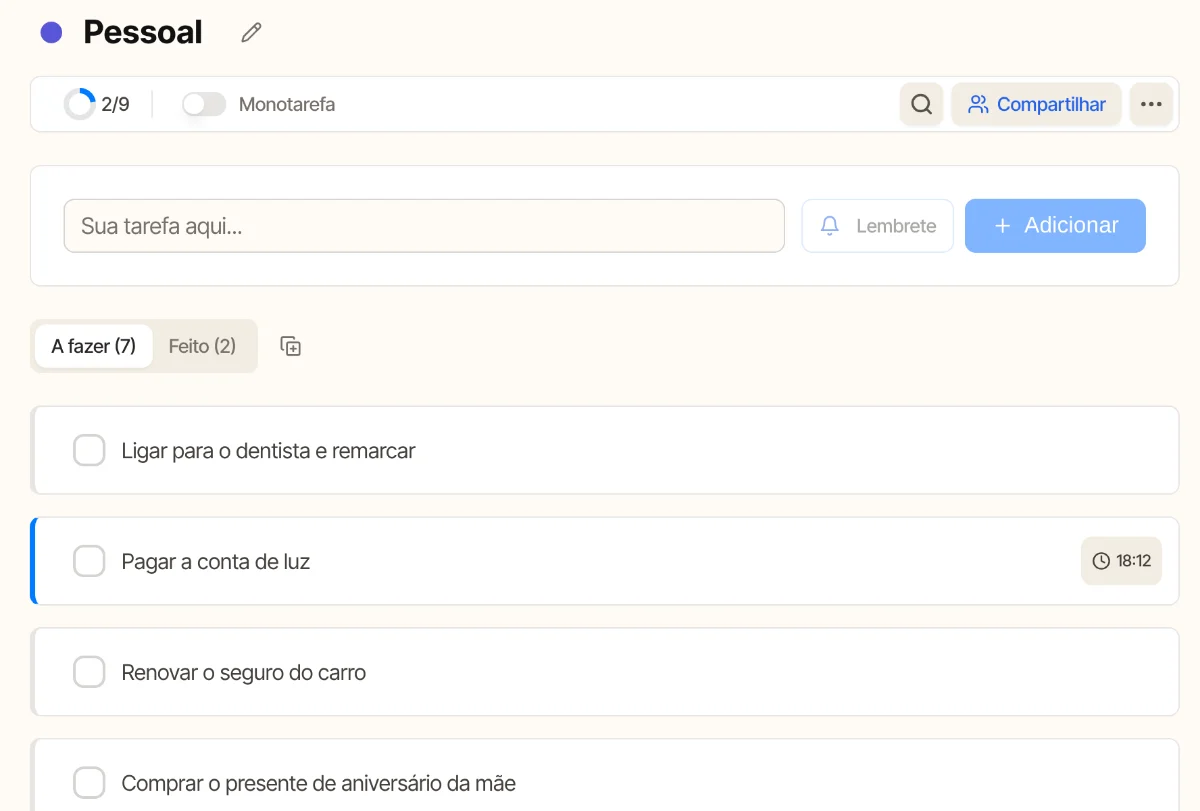Click the purple list color dot
This screenshot has width=1200, height=811.
[51, 33]
